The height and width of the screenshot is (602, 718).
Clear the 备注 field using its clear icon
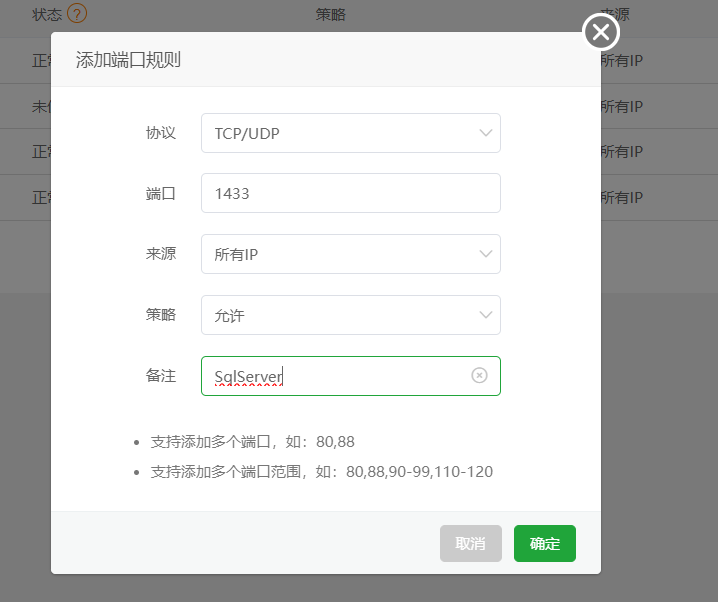pos(479,375)
